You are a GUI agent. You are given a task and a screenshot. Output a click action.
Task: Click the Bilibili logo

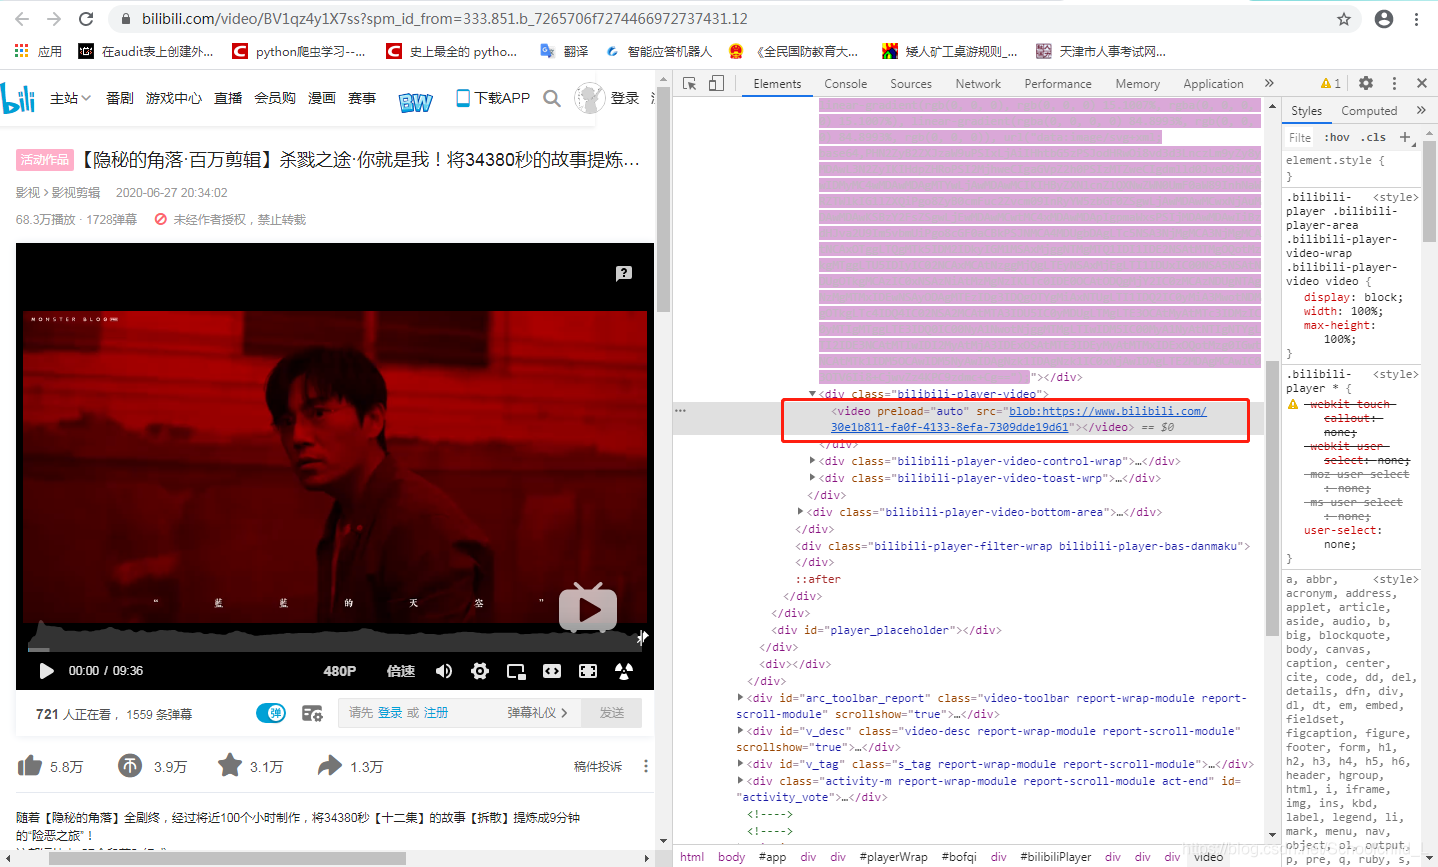[x=18, y=98]
